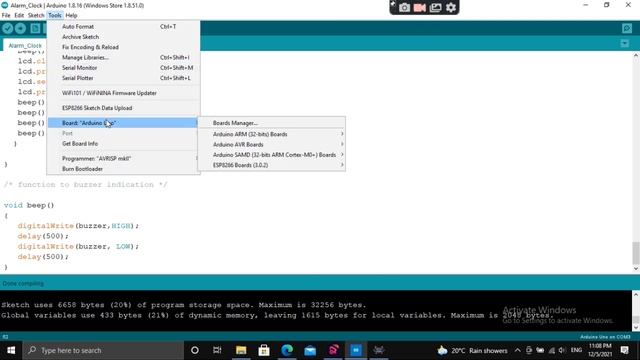Open Manage Libraries from the menu

123,58
